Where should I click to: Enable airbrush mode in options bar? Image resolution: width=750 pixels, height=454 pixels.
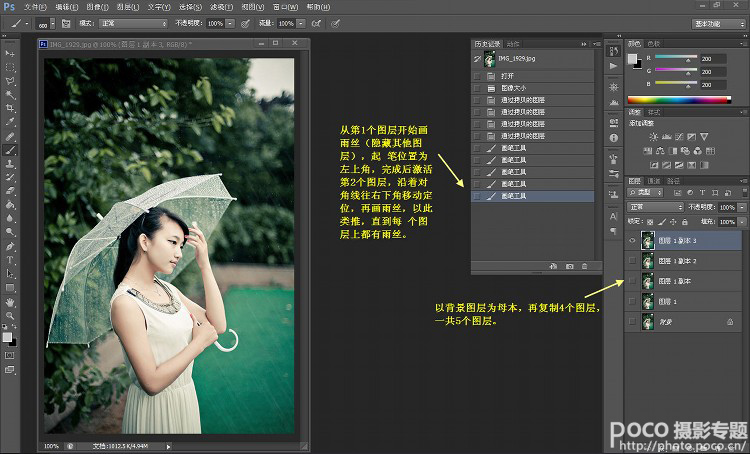coord(316,23)
